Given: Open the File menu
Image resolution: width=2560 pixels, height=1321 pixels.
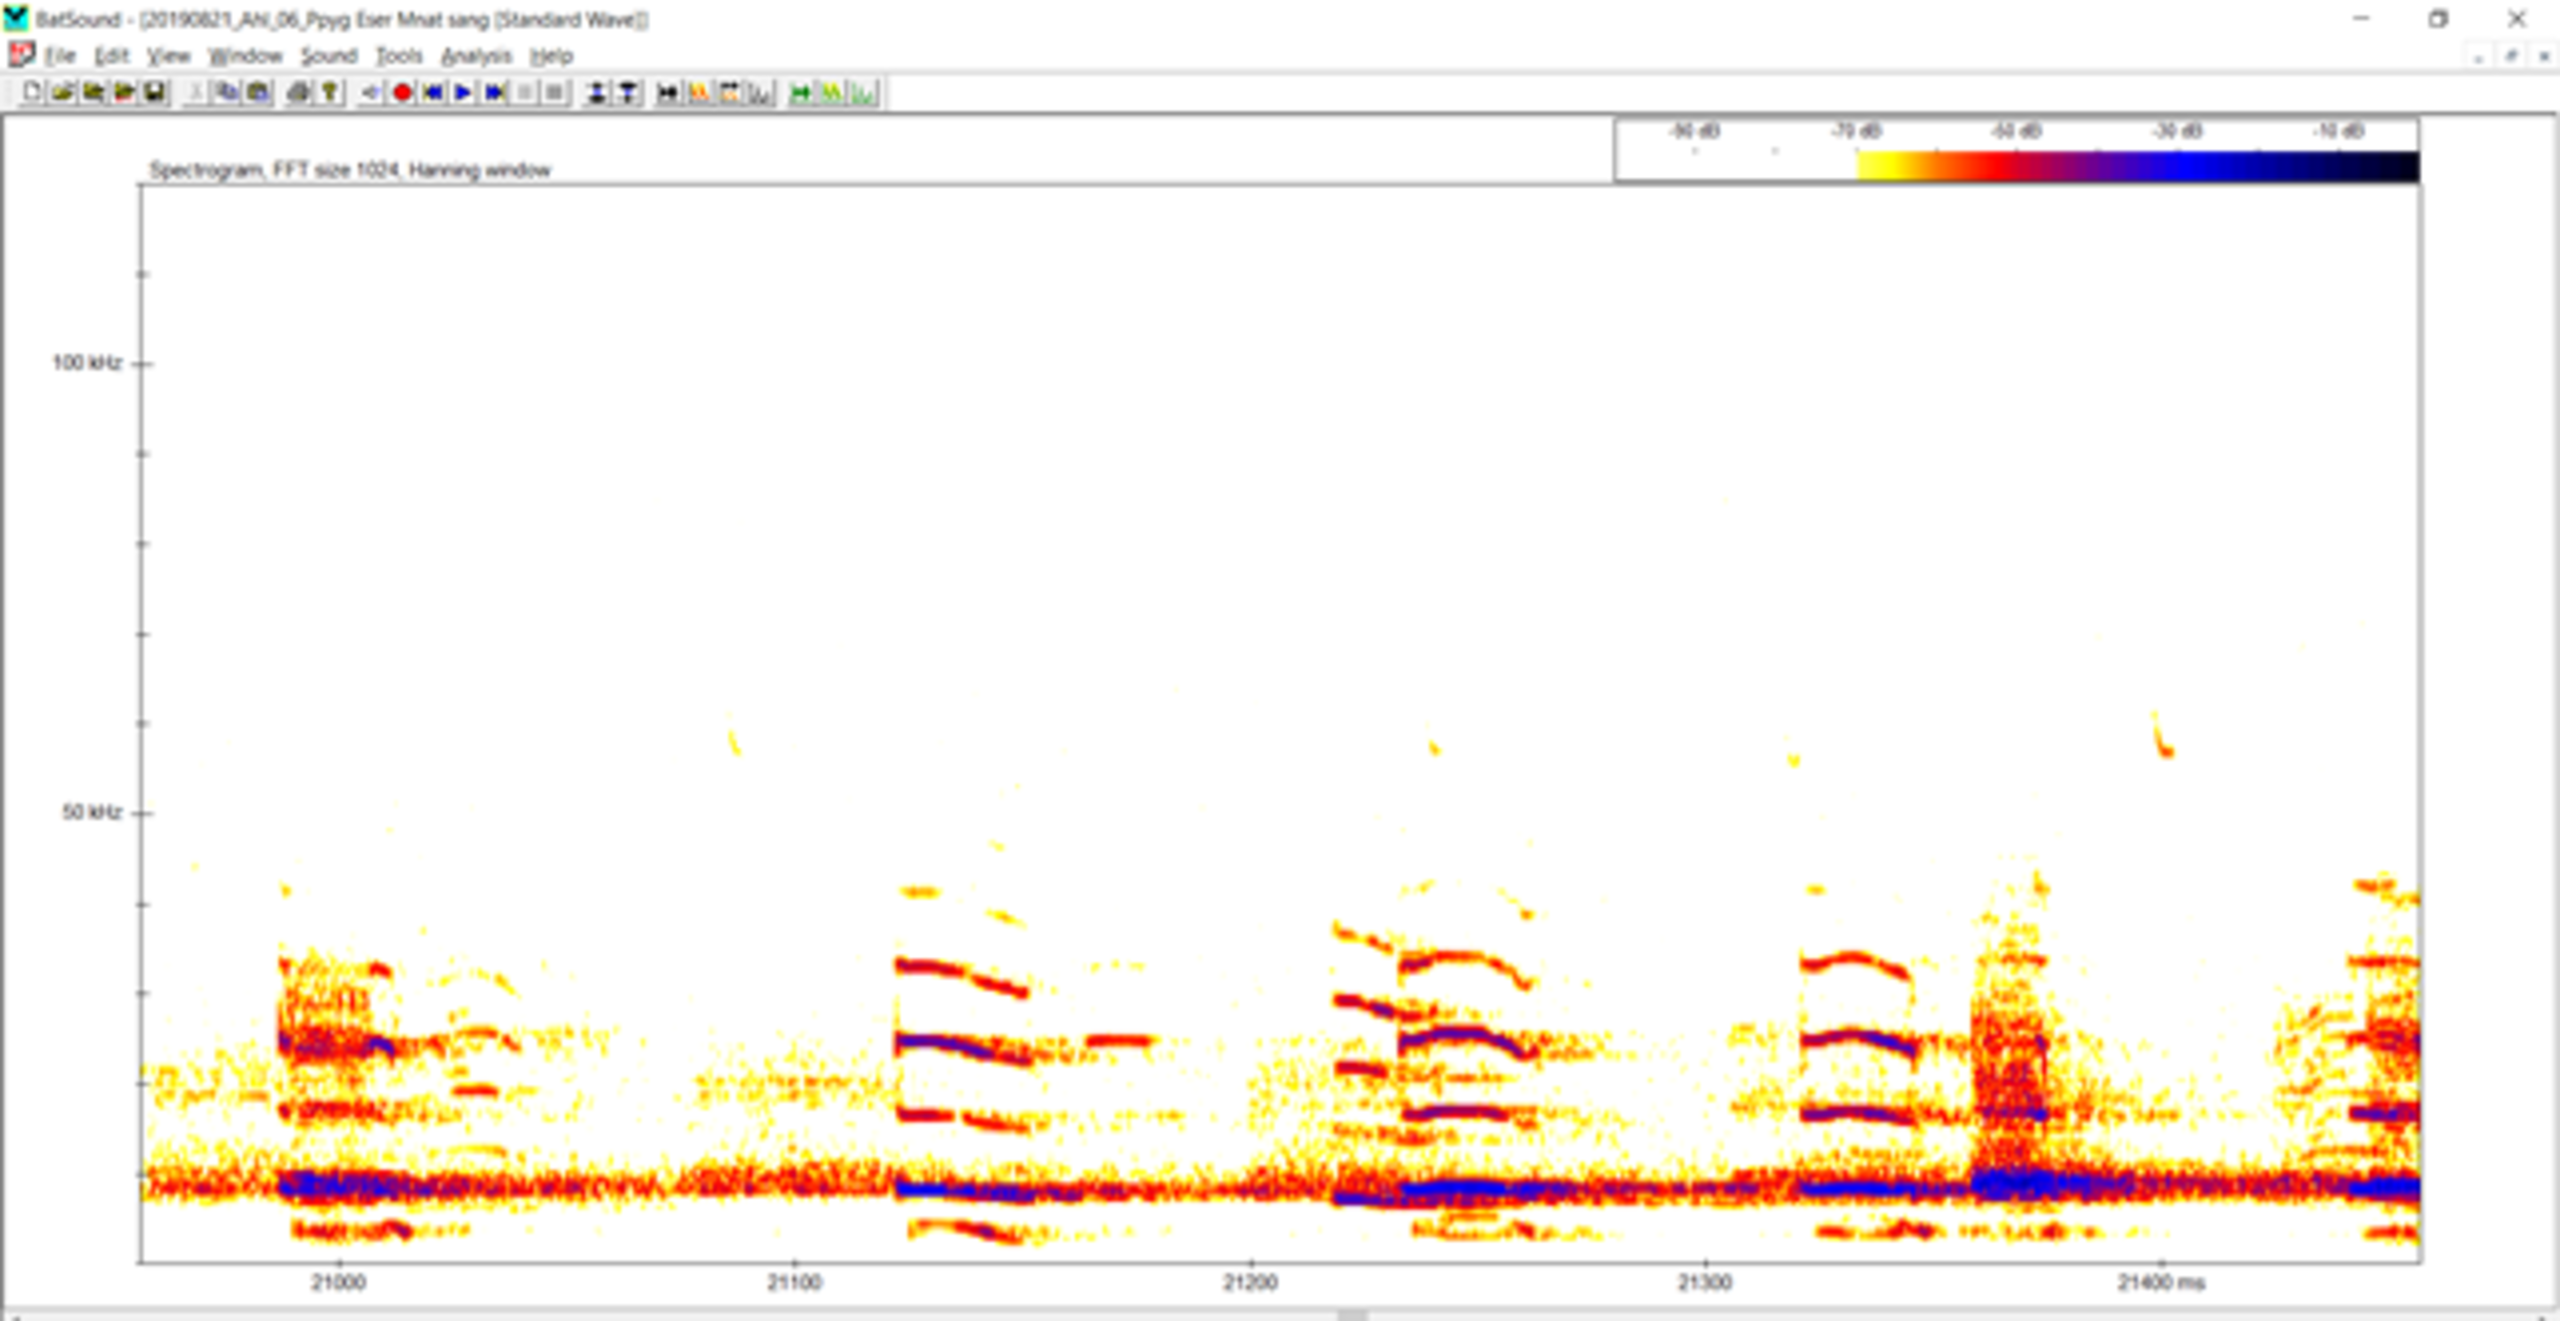Looking at the screenshot, I should click(x=59, y=56).
